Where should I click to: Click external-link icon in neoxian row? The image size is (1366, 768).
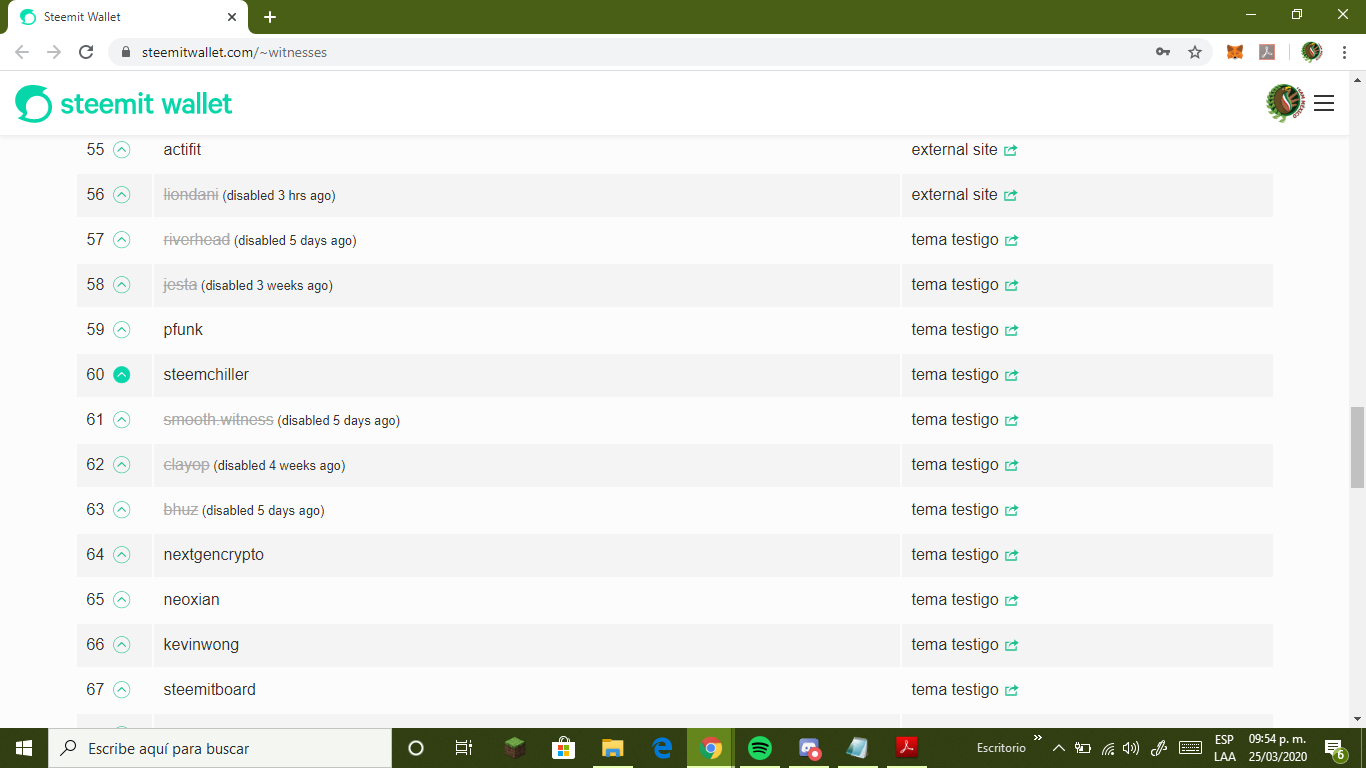point(1011,601)
